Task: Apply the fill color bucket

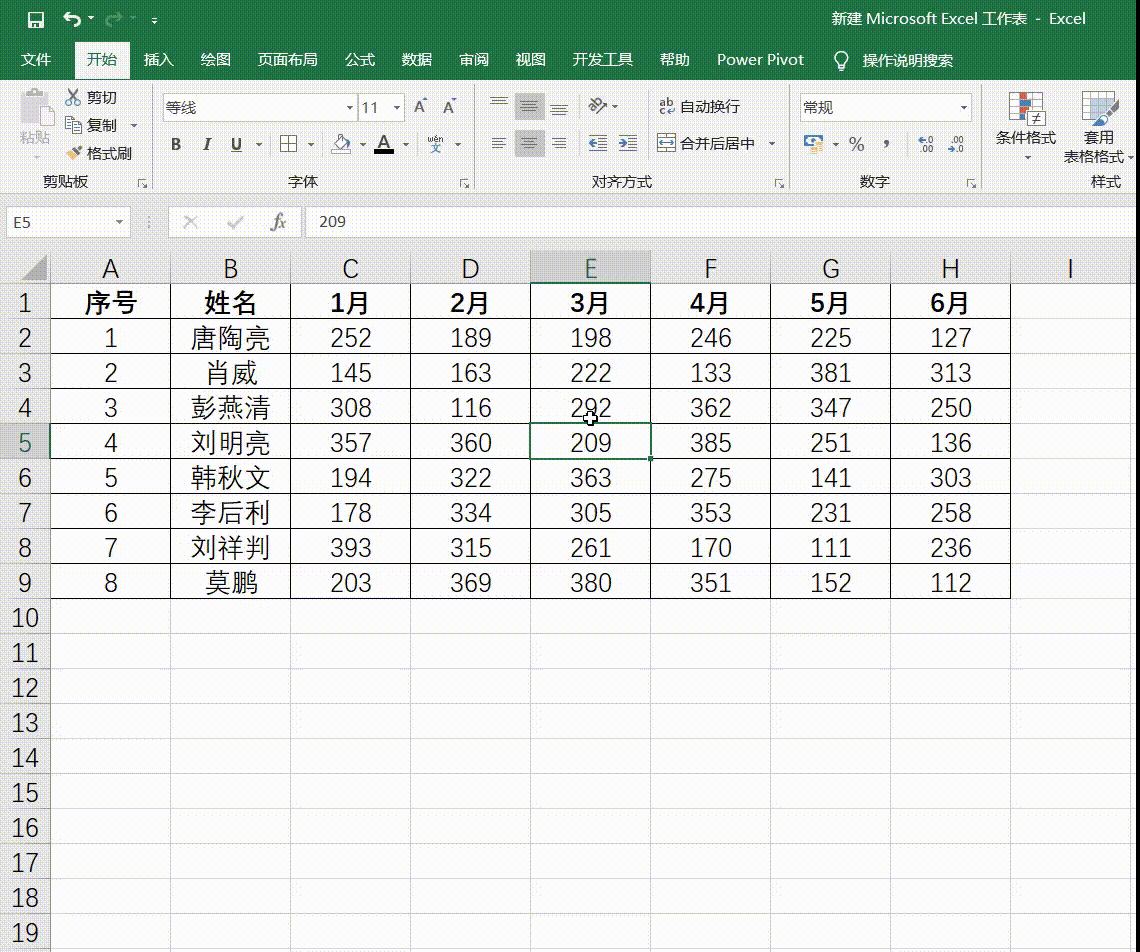Action: tap(341, 144)
